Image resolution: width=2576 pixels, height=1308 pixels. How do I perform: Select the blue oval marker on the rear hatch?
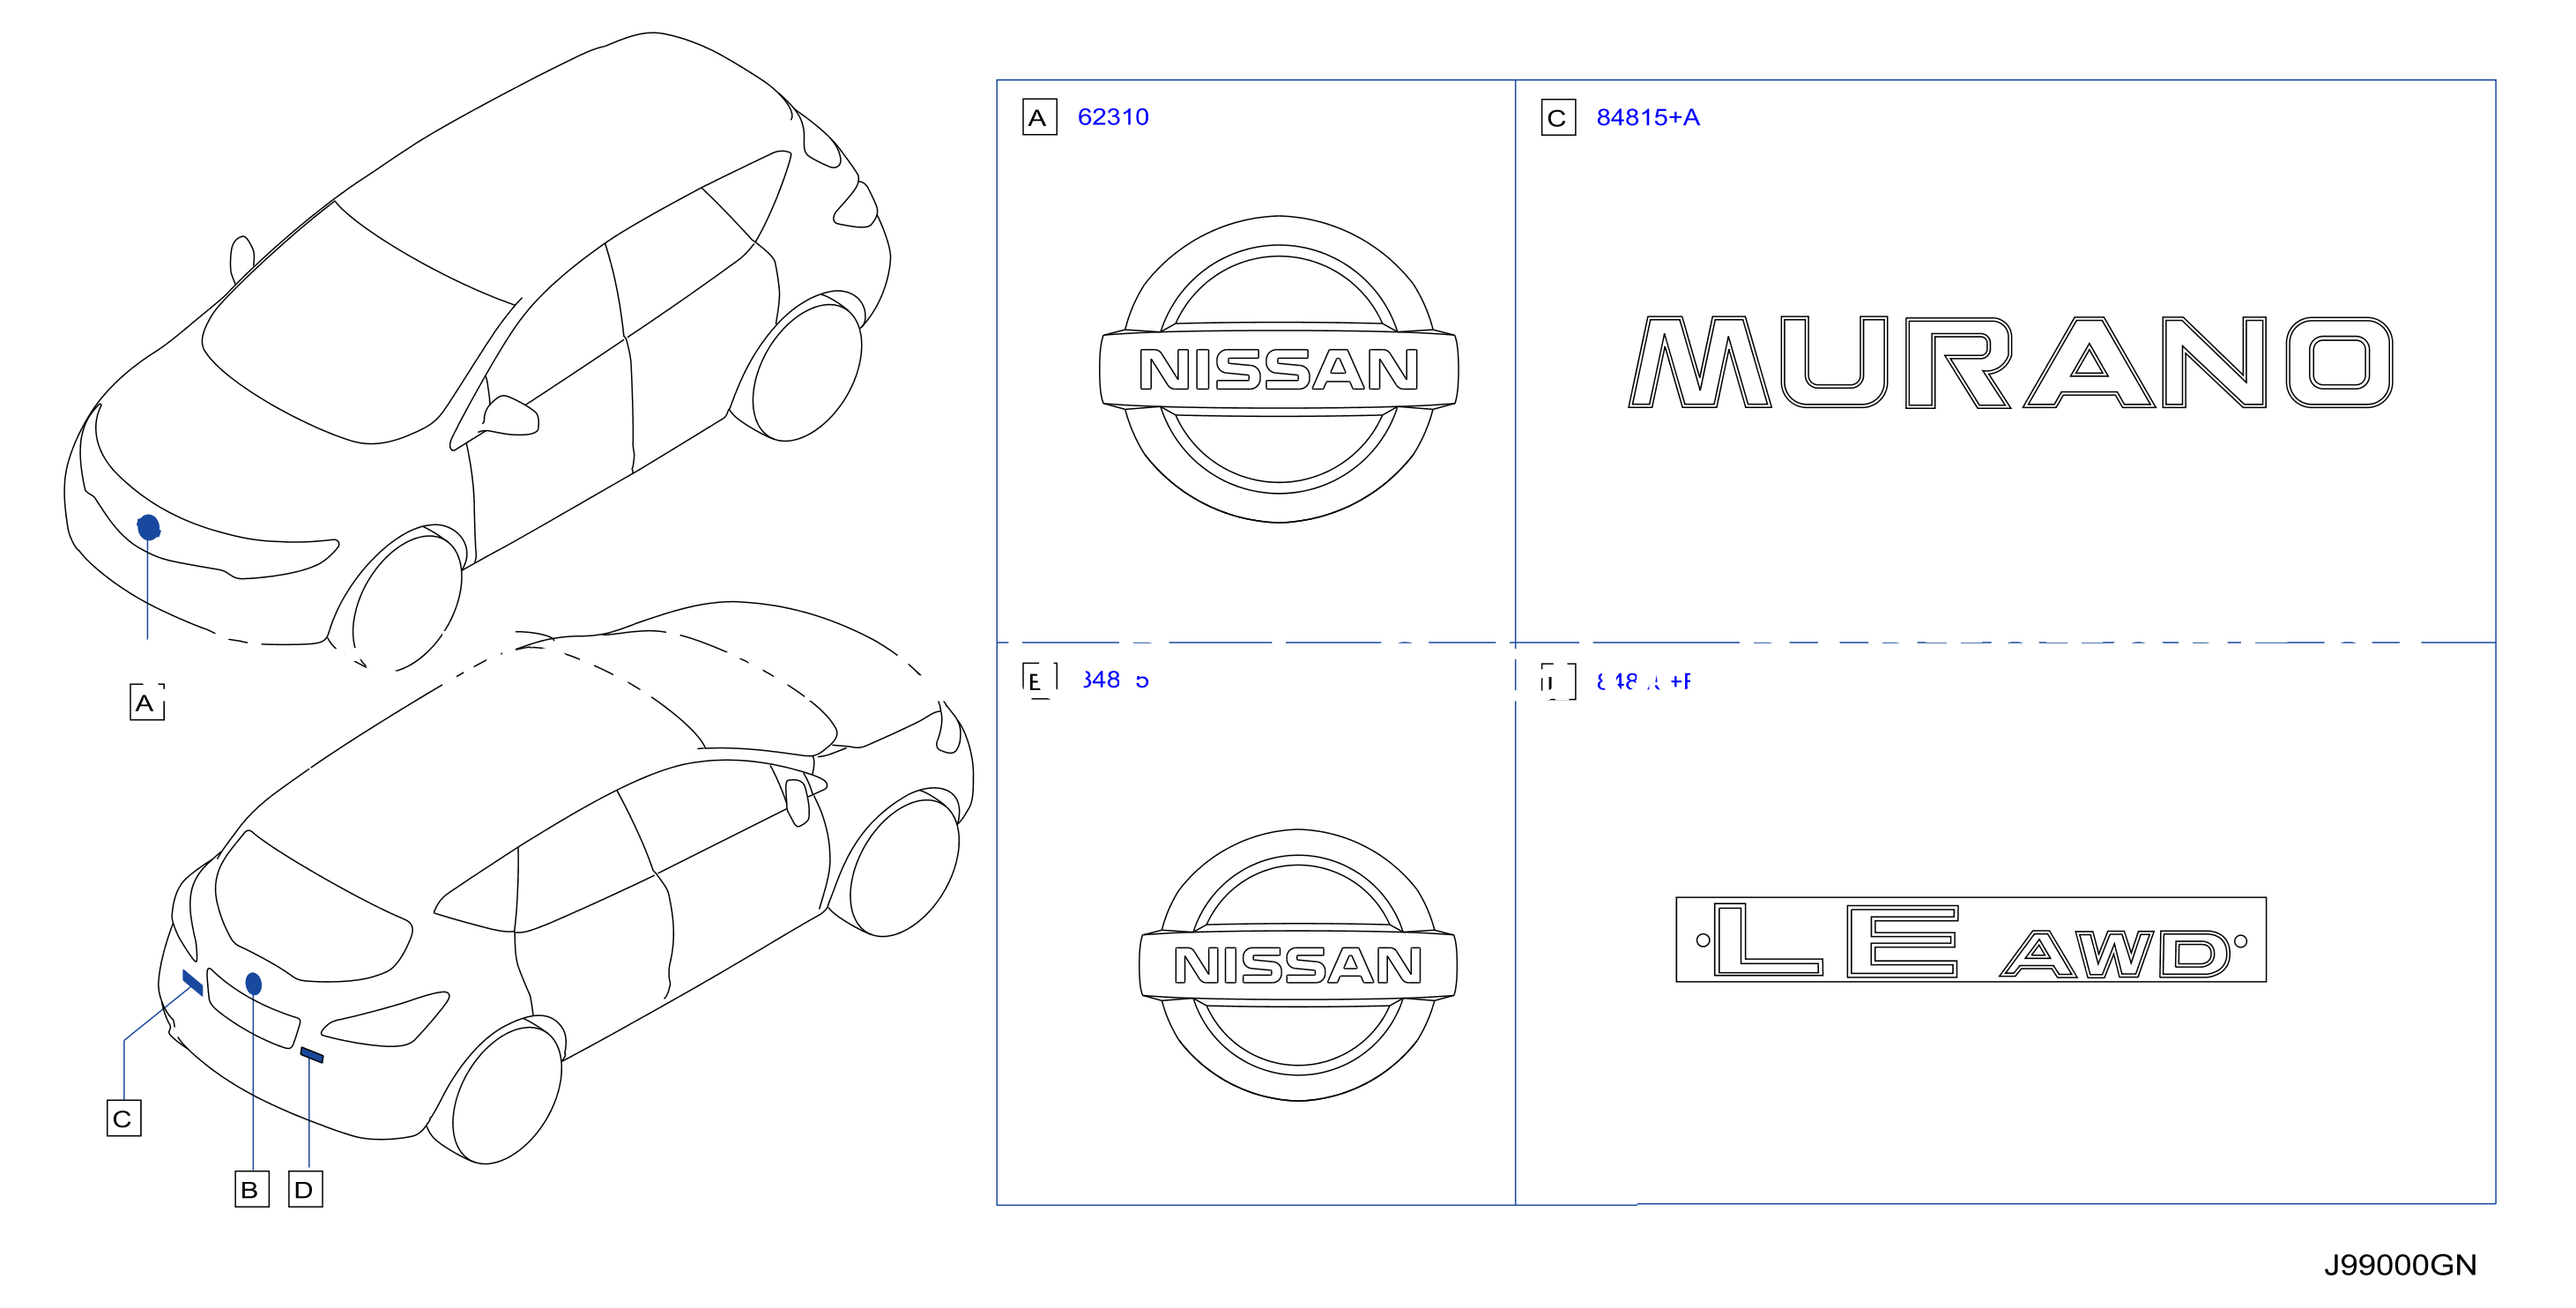254,985
